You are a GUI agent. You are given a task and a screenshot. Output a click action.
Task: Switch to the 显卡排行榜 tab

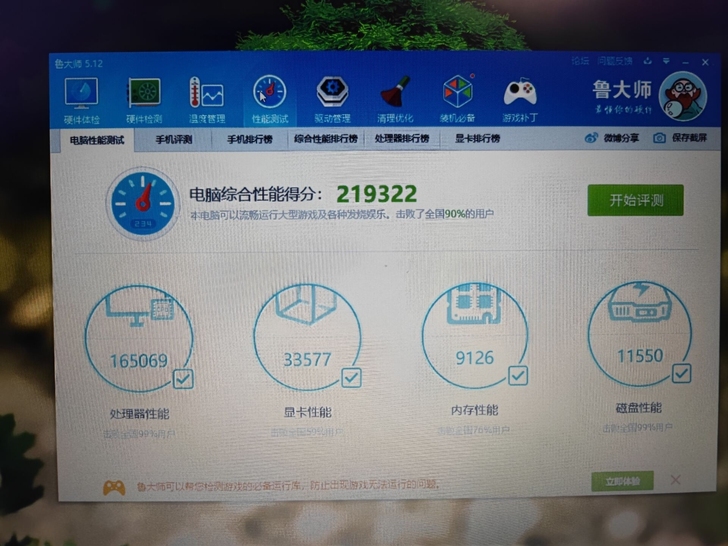click(477, 138)
